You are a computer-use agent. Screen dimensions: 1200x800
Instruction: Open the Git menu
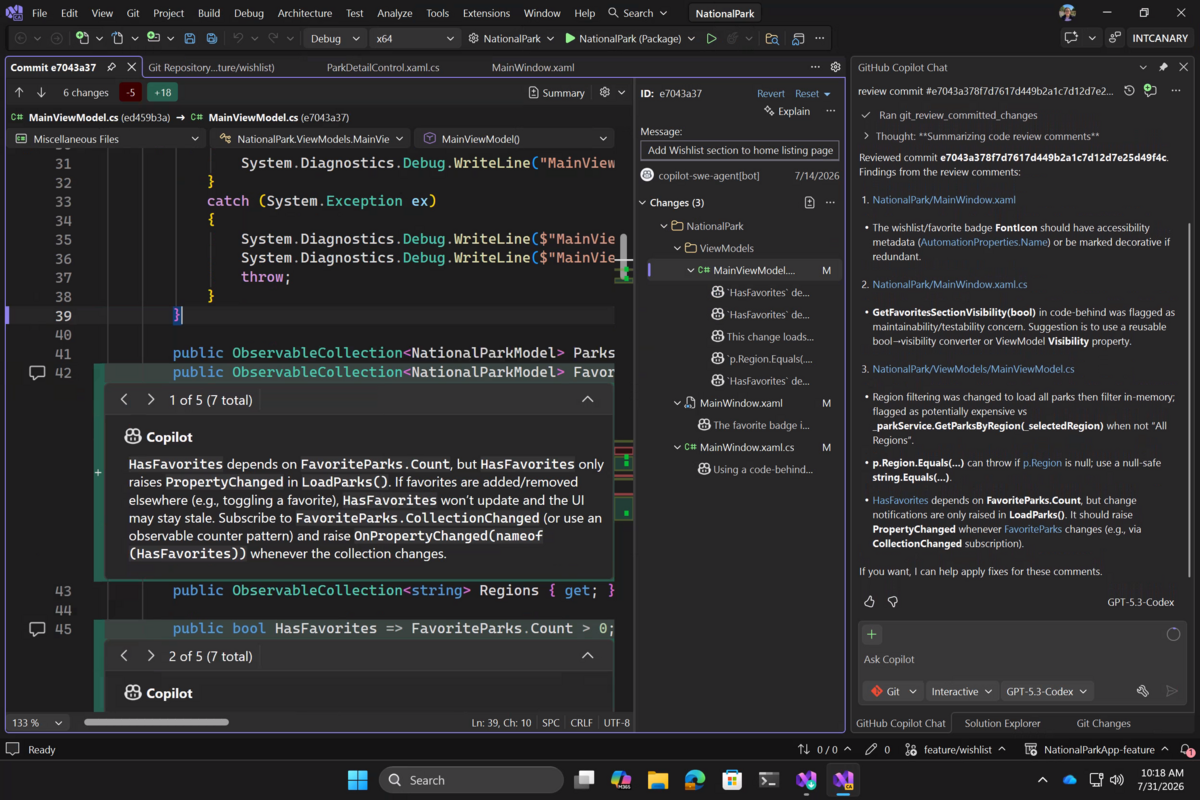(x=133, y=13)
